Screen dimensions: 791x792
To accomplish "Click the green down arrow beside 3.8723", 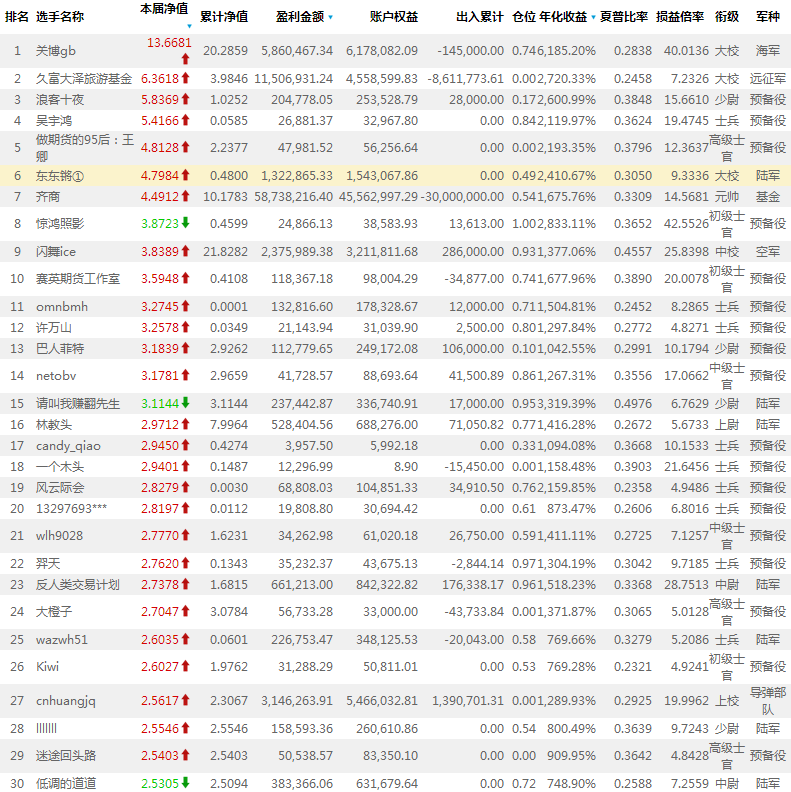I will [185, 223].
